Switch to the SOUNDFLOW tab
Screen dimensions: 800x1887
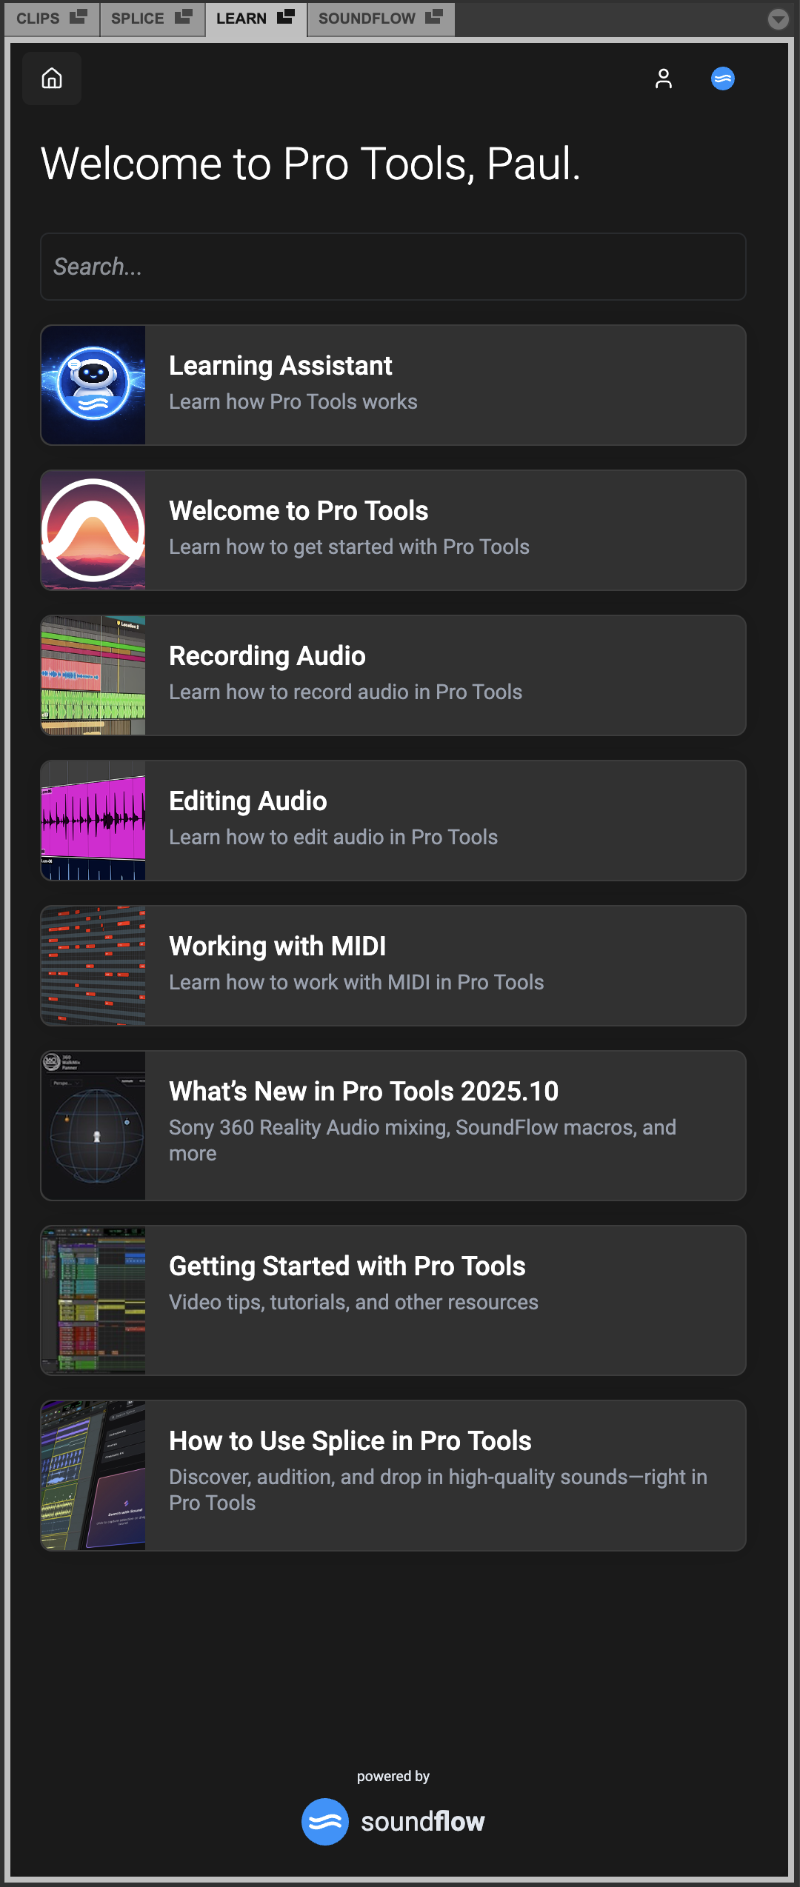coord(381,19)
